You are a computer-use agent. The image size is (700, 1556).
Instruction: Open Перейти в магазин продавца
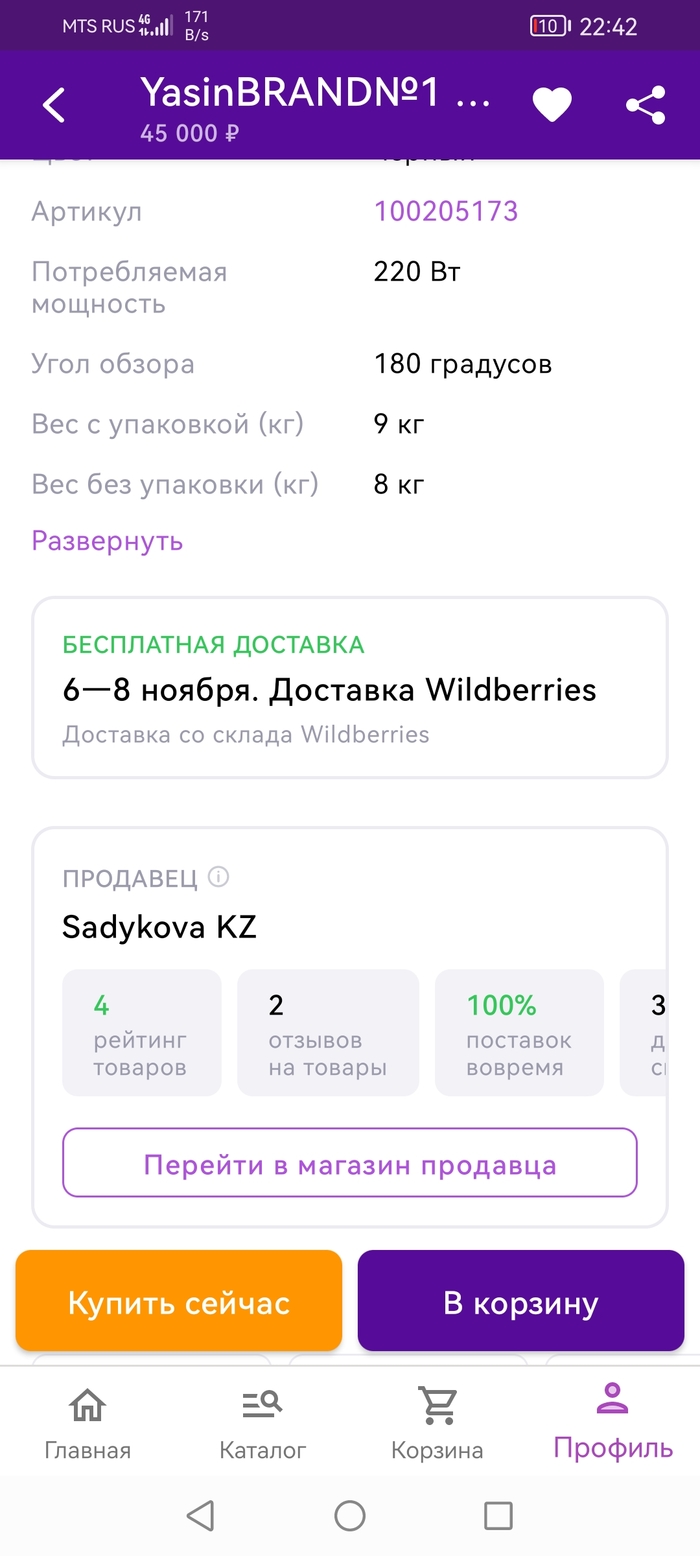350,1165
